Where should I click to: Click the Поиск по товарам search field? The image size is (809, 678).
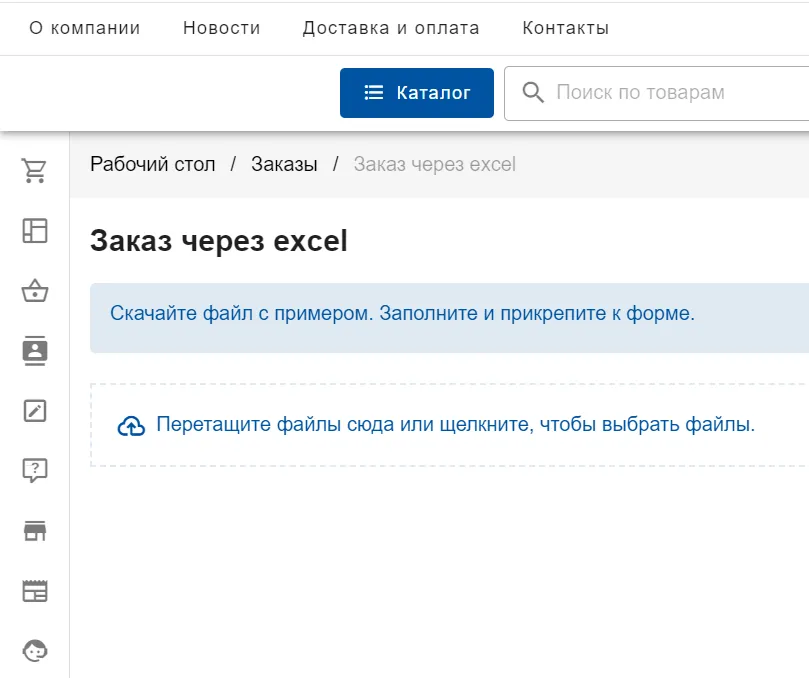[640, 92]
